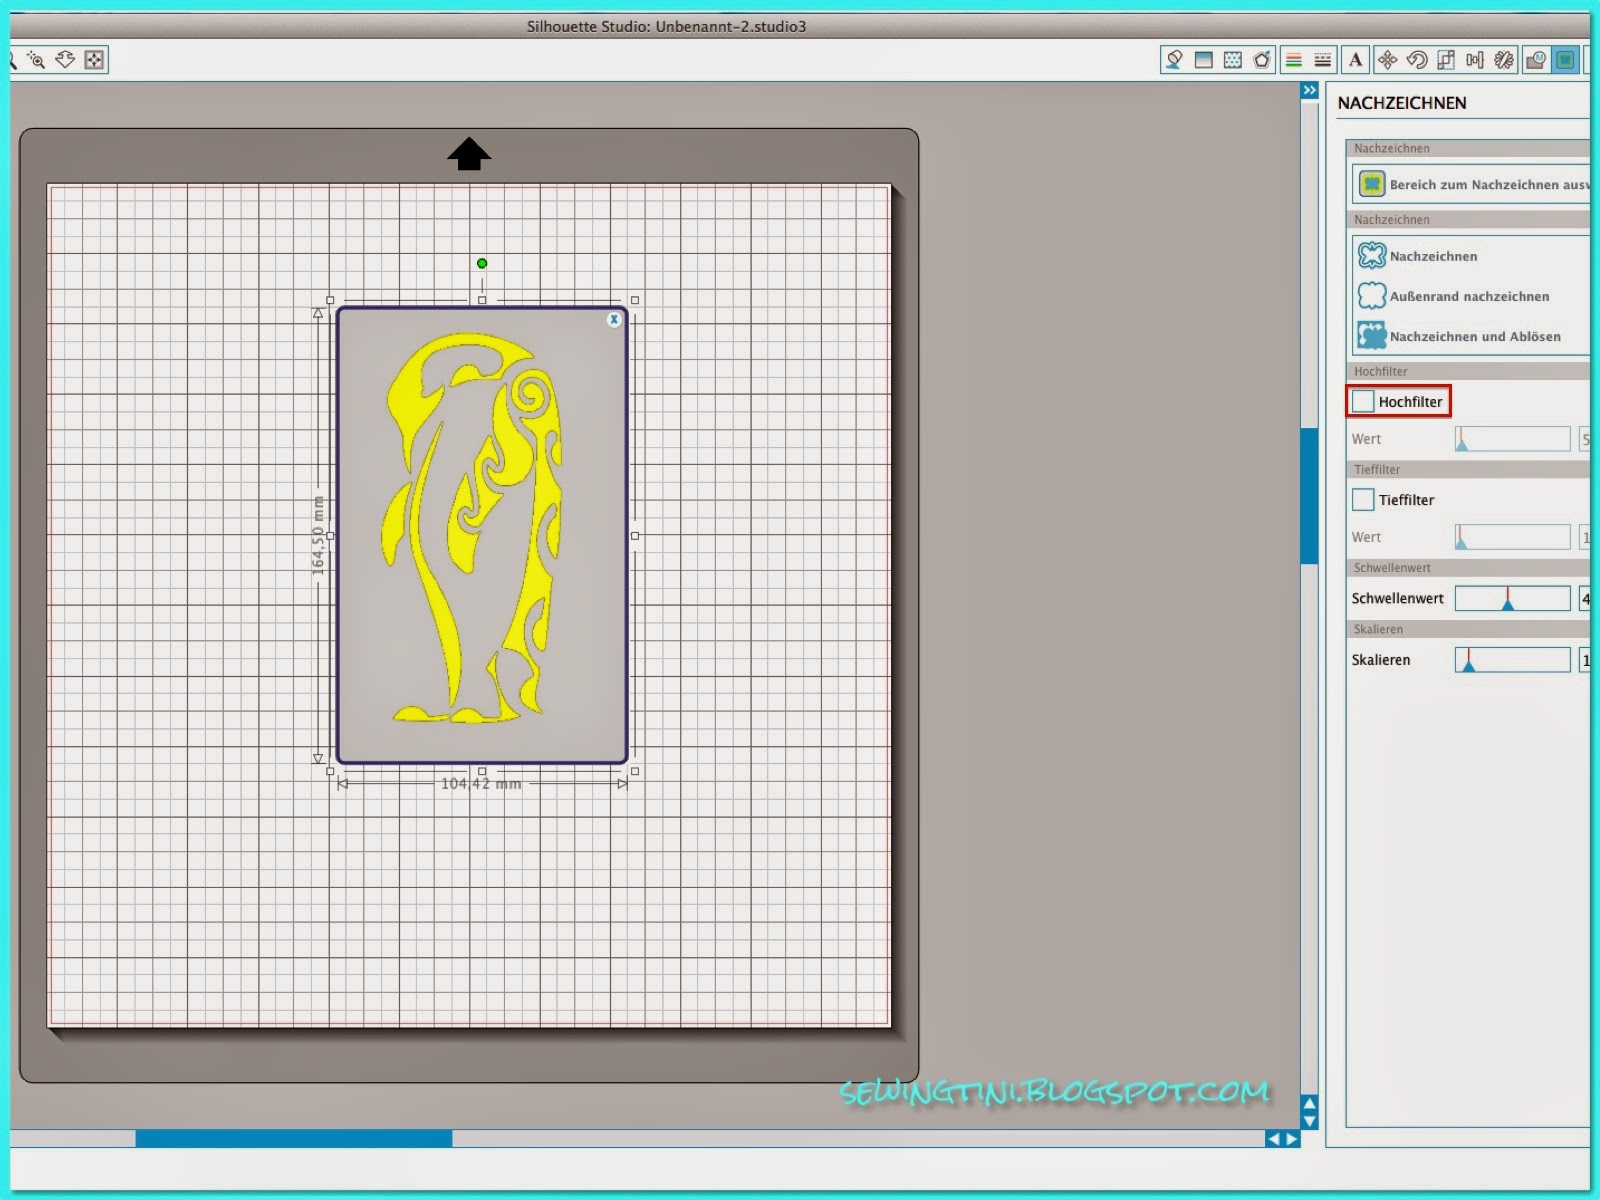
Task: Click the horizontal scrollbar left arrow
Action: pos(1272,1137)
